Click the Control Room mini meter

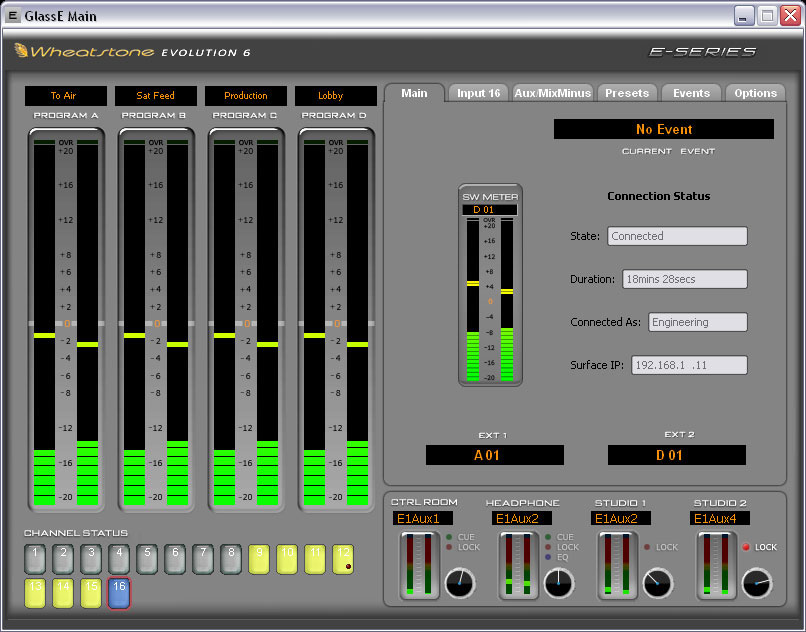(x=419, y=565)
